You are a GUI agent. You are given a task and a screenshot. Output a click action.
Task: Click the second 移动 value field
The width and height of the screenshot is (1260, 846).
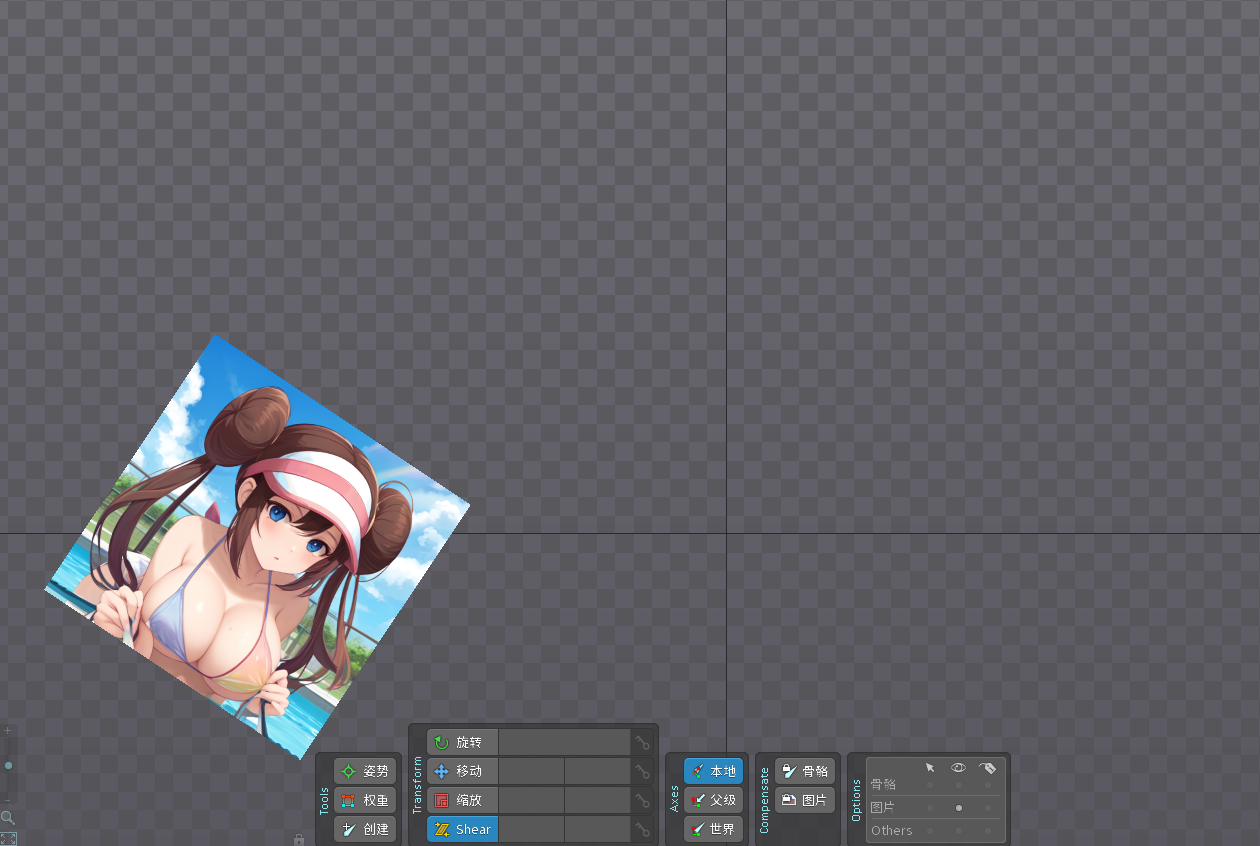597,771
